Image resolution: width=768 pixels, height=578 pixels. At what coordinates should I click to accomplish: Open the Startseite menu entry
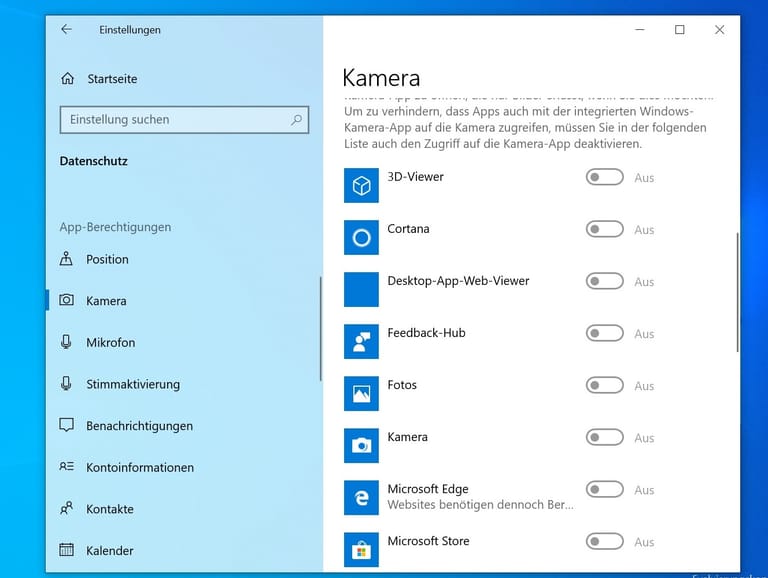click(x=184, y=78)
